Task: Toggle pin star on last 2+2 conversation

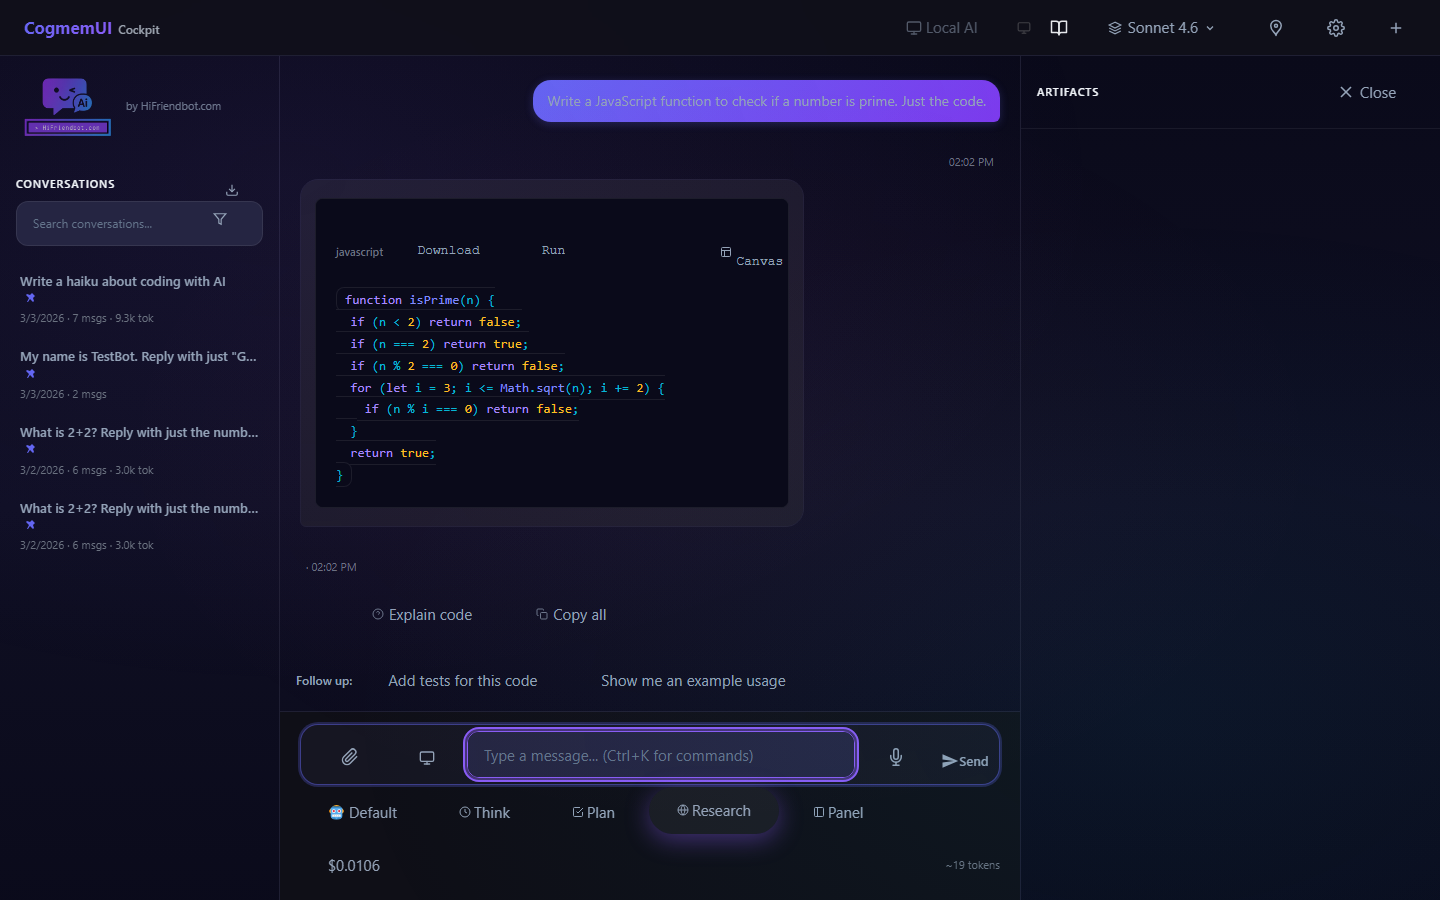Action: [x=30, y=525]
